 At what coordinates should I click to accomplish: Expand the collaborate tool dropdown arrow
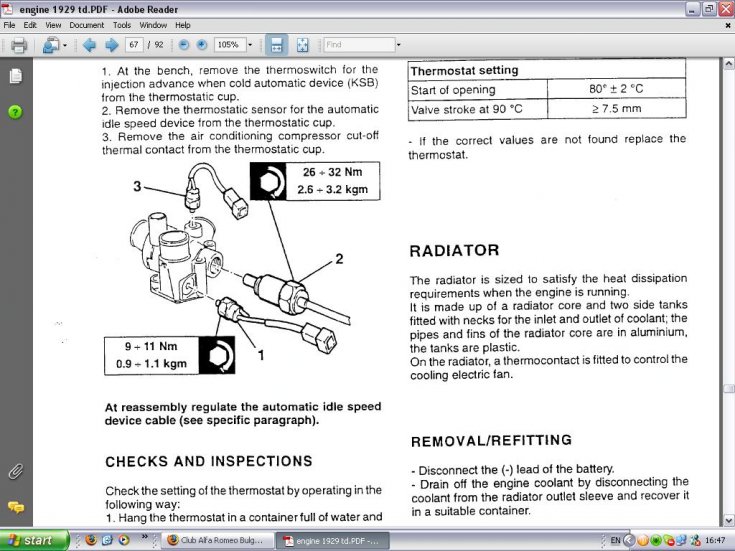[x=65, y=45]
